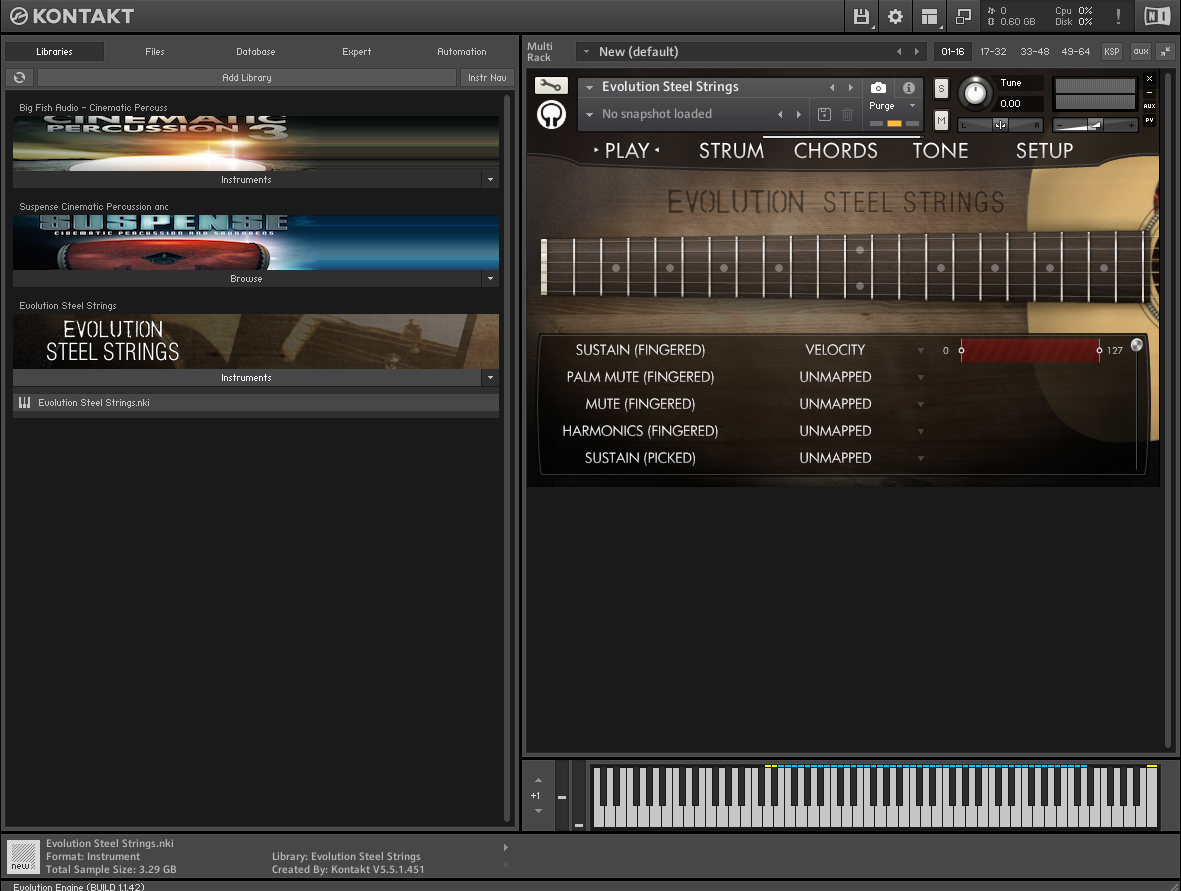The height and width of the screenshot is (891, 1181).
Task: Mute the instrument with M button
Action: click(941, 120)
